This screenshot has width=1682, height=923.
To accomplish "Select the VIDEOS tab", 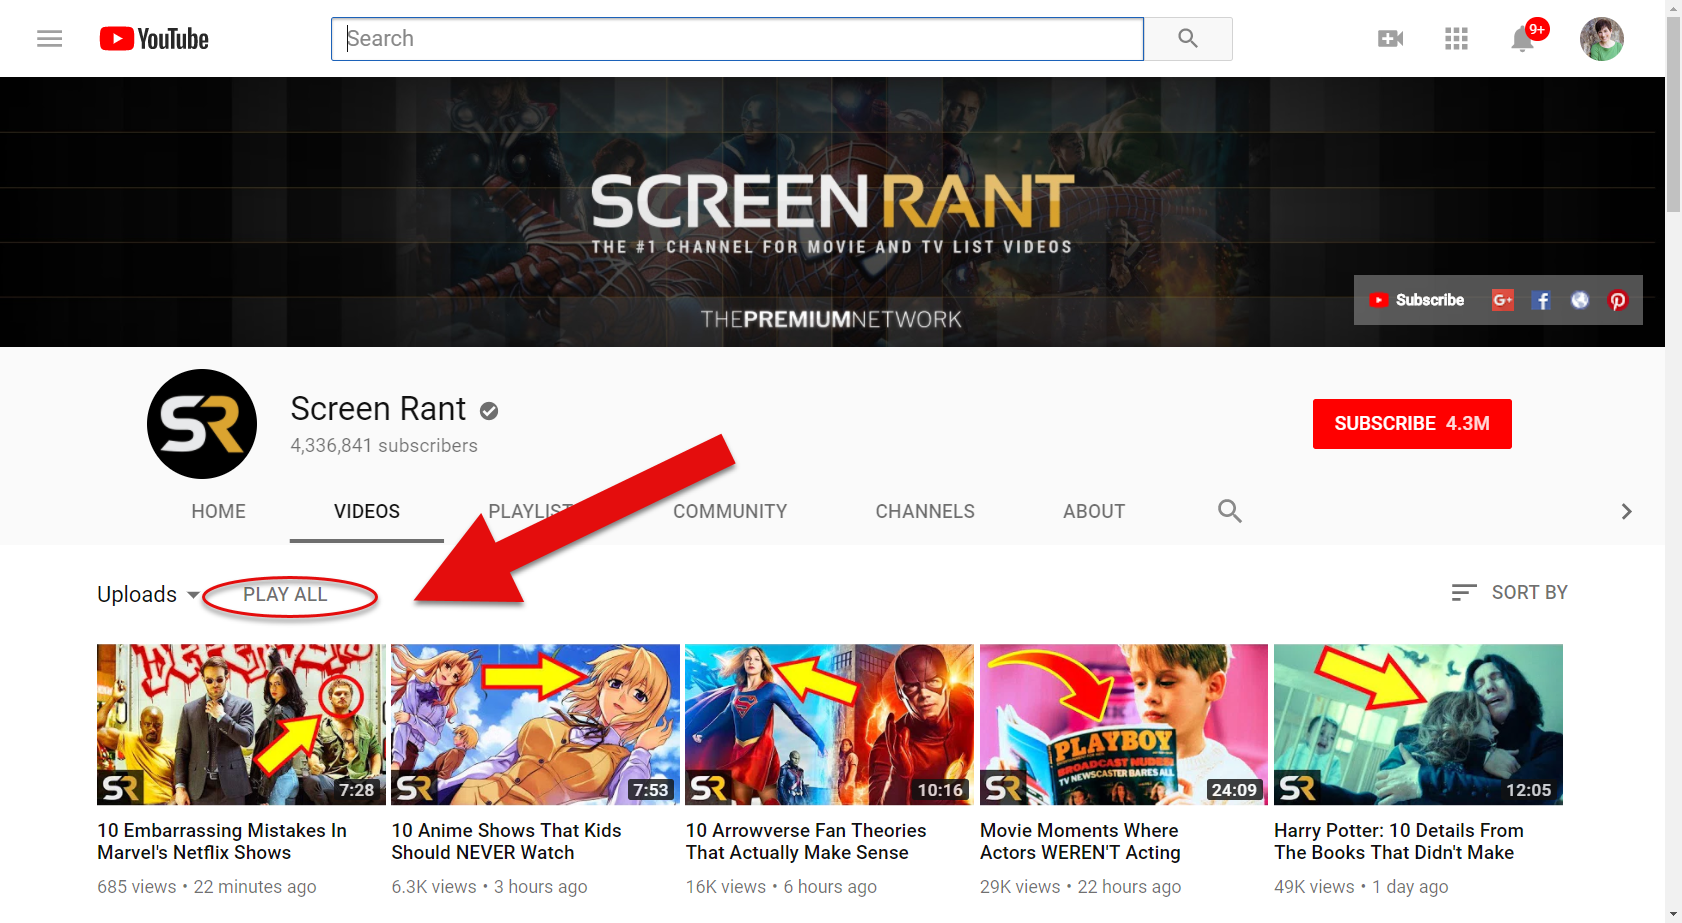I will (367, 511).
